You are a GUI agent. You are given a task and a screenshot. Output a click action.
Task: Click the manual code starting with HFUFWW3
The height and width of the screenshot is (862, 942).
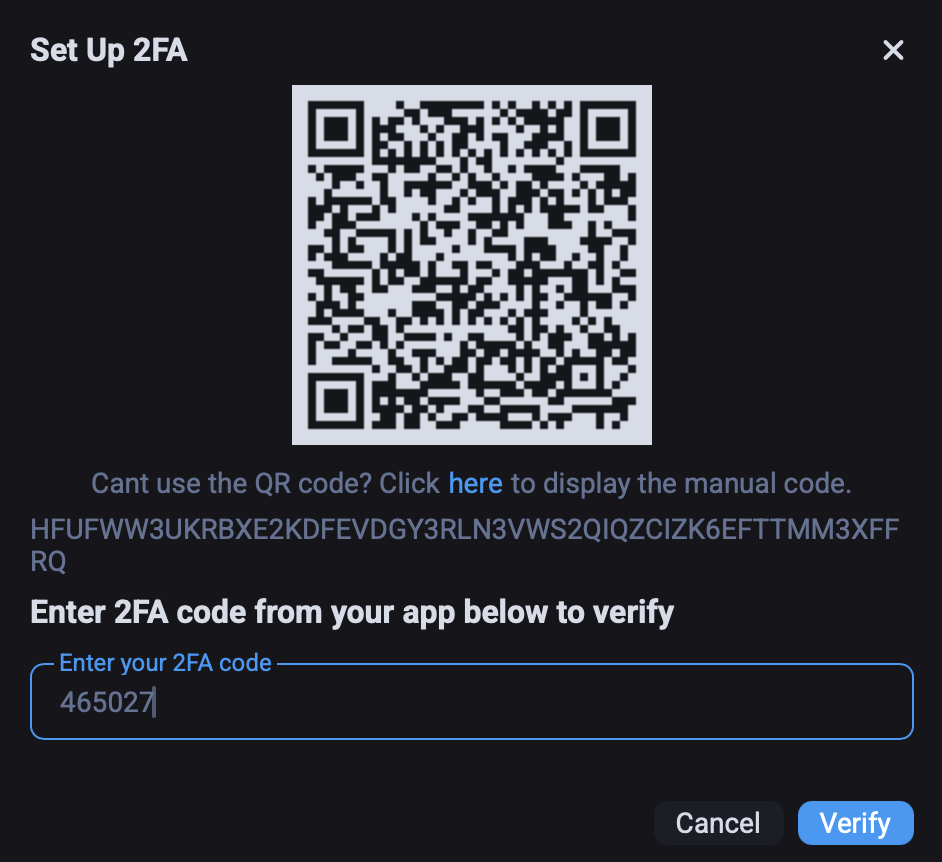click(464, 545)
